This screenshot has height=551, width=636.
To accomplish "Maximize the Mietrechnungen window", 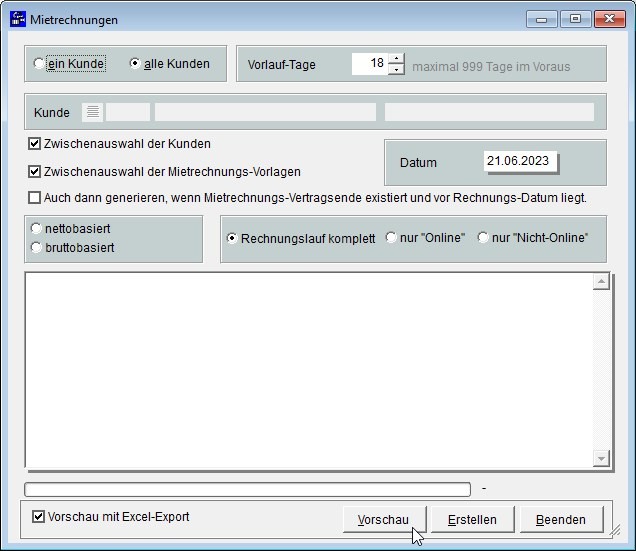I will coord(576,19).
